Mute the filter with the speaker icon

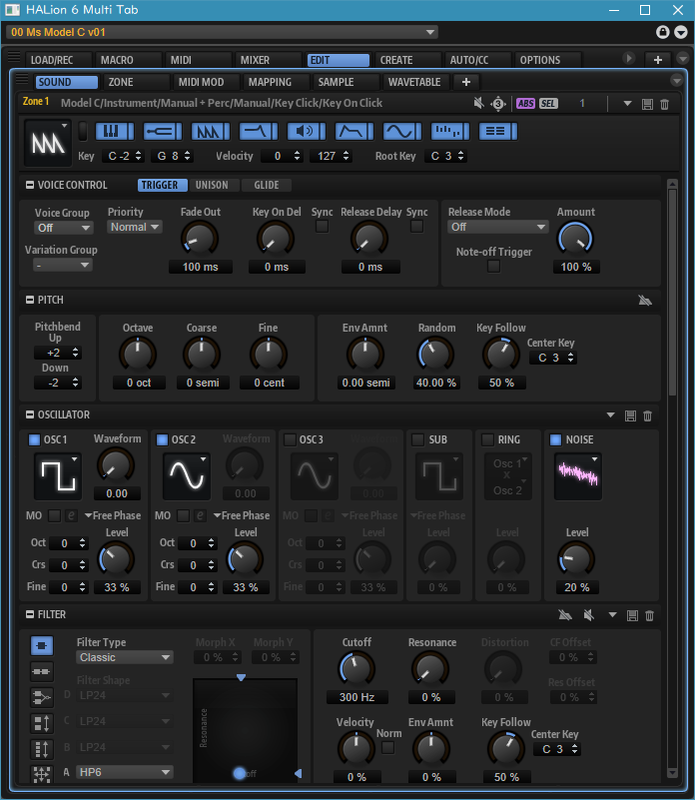[588, 615]
